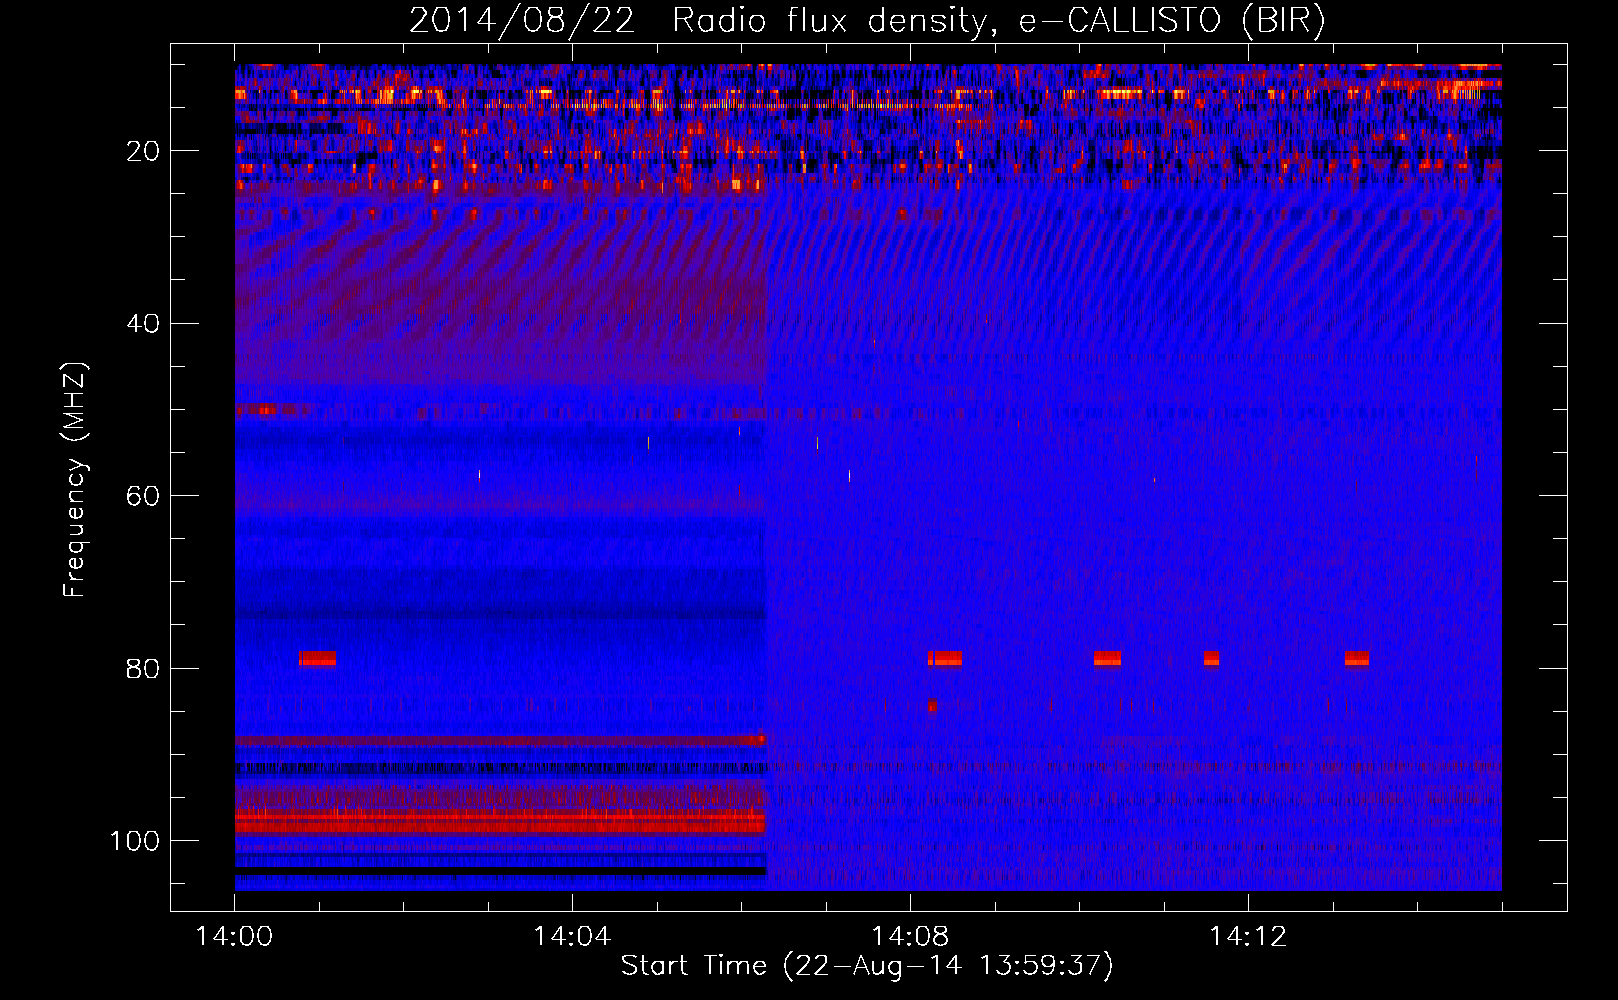Image resolution: width=1618 pixels, height=1000 pixels.
Task: Click the "20" frequency tick label
Action: click(x=144, y=151)
